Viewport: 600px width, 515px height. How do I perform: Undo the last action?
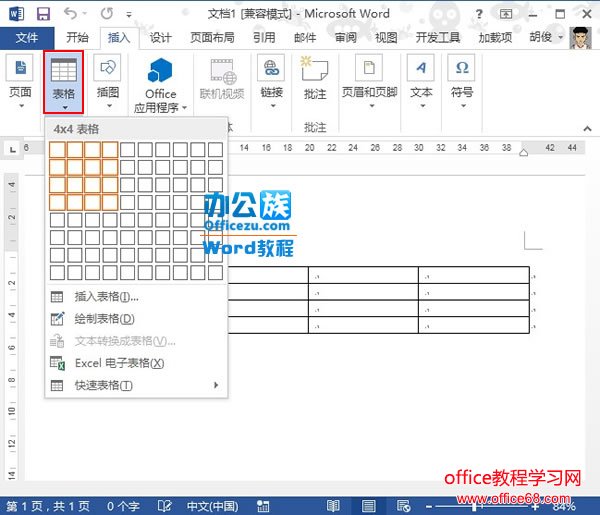coord(70,14)
